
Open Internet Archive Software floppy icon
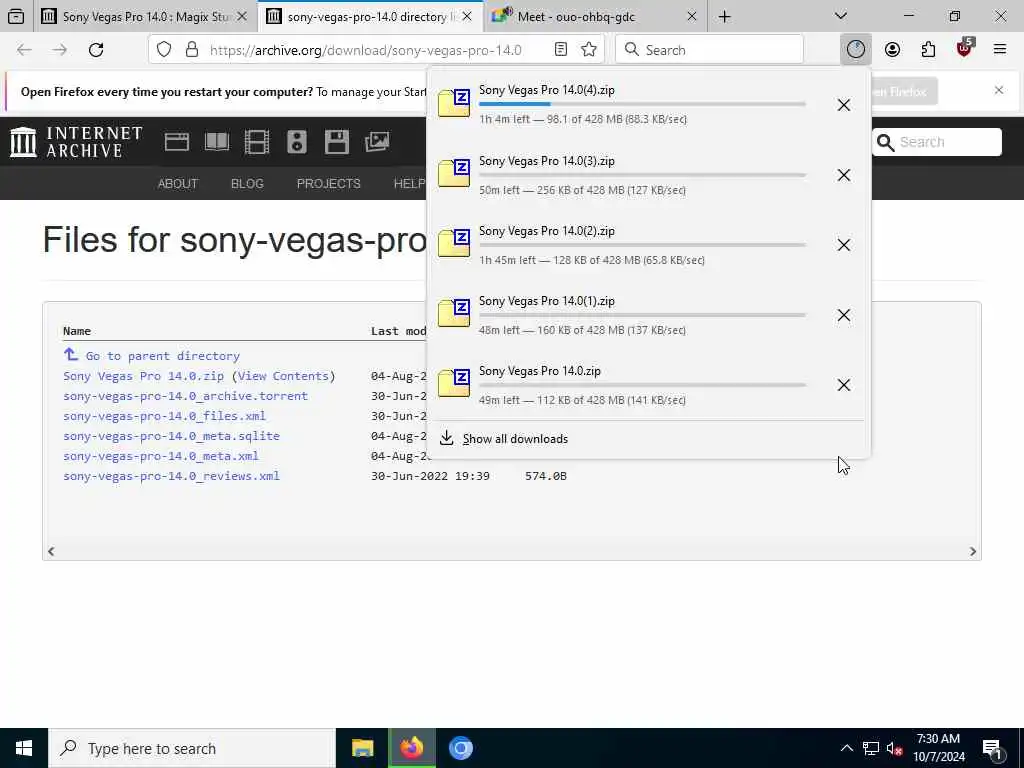click(337, 142)
